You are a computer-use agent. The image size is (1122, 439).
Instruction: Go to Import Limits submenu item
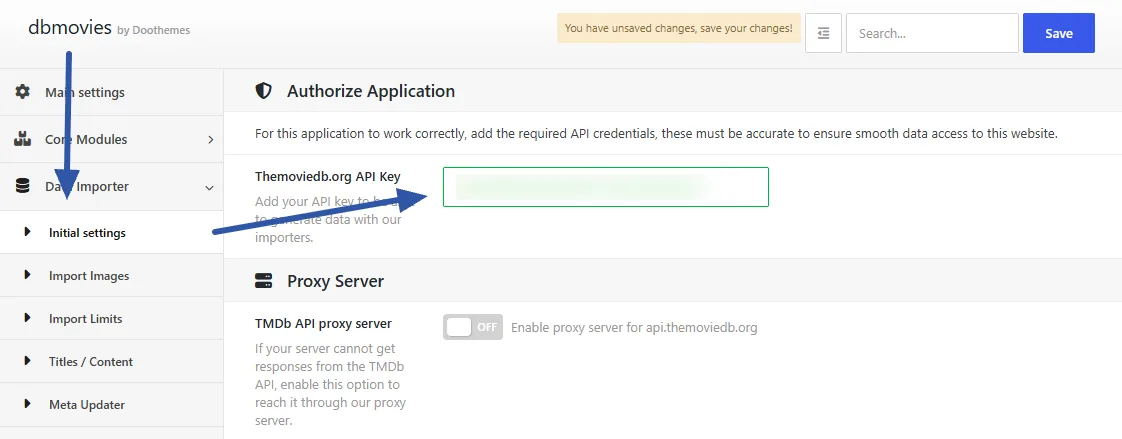112,318
